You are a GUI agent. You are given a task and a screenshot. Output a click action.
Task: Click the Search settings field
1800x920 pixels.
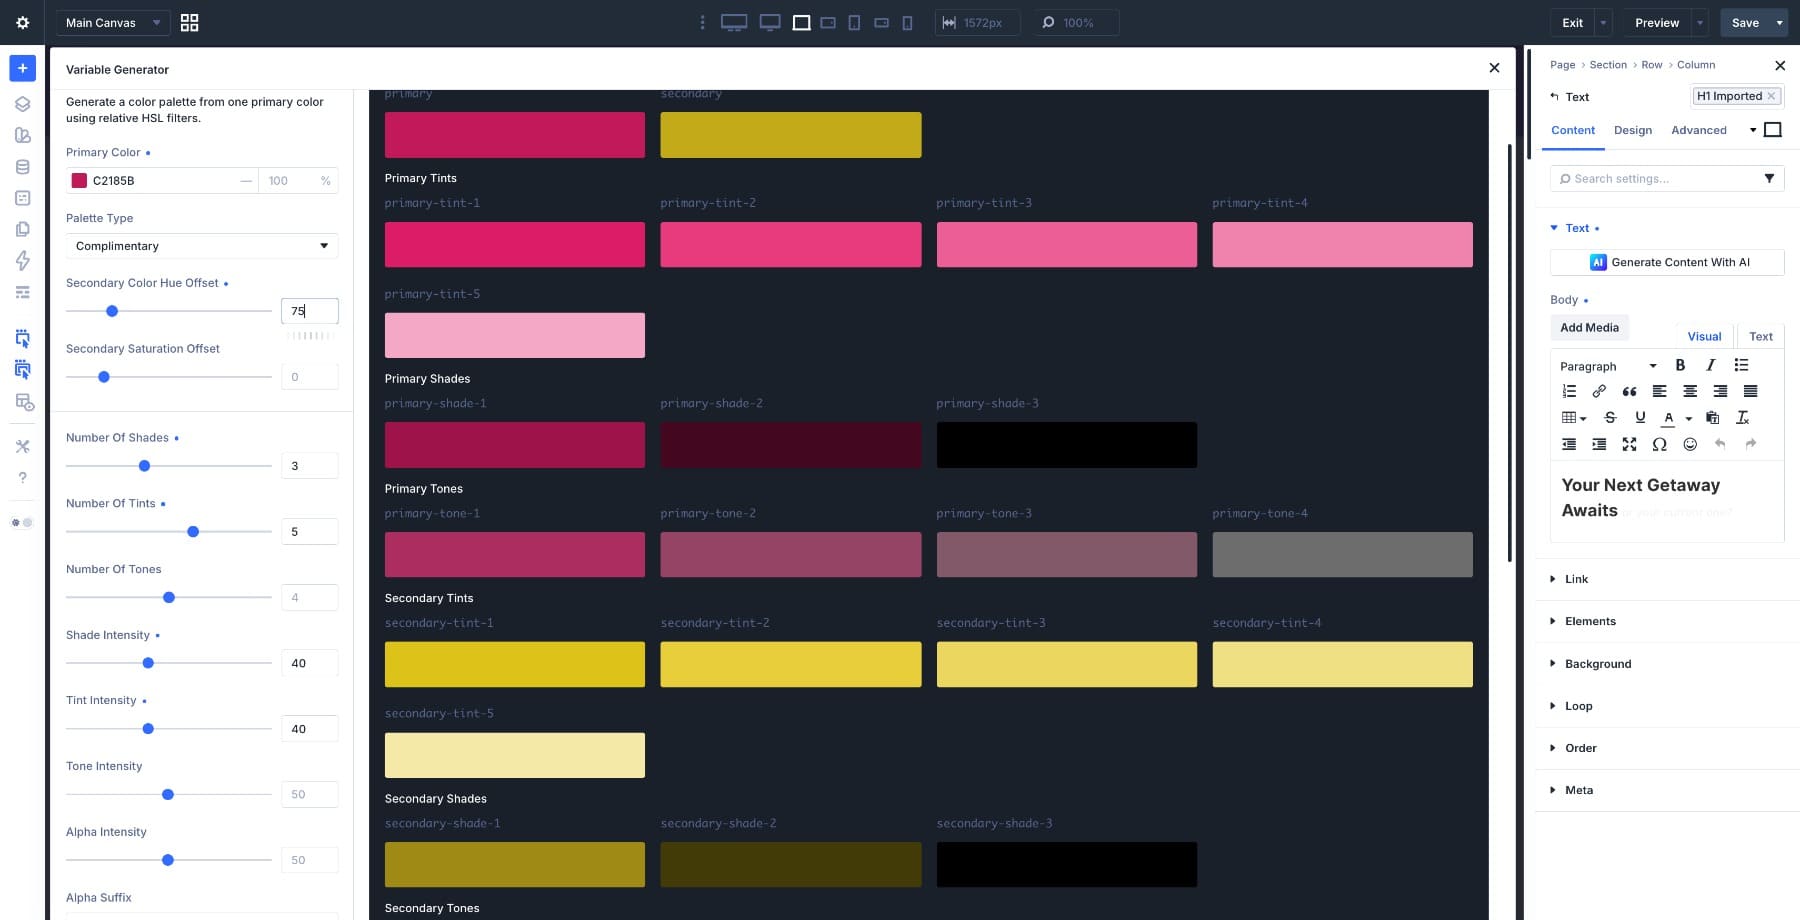[1667, 178]
